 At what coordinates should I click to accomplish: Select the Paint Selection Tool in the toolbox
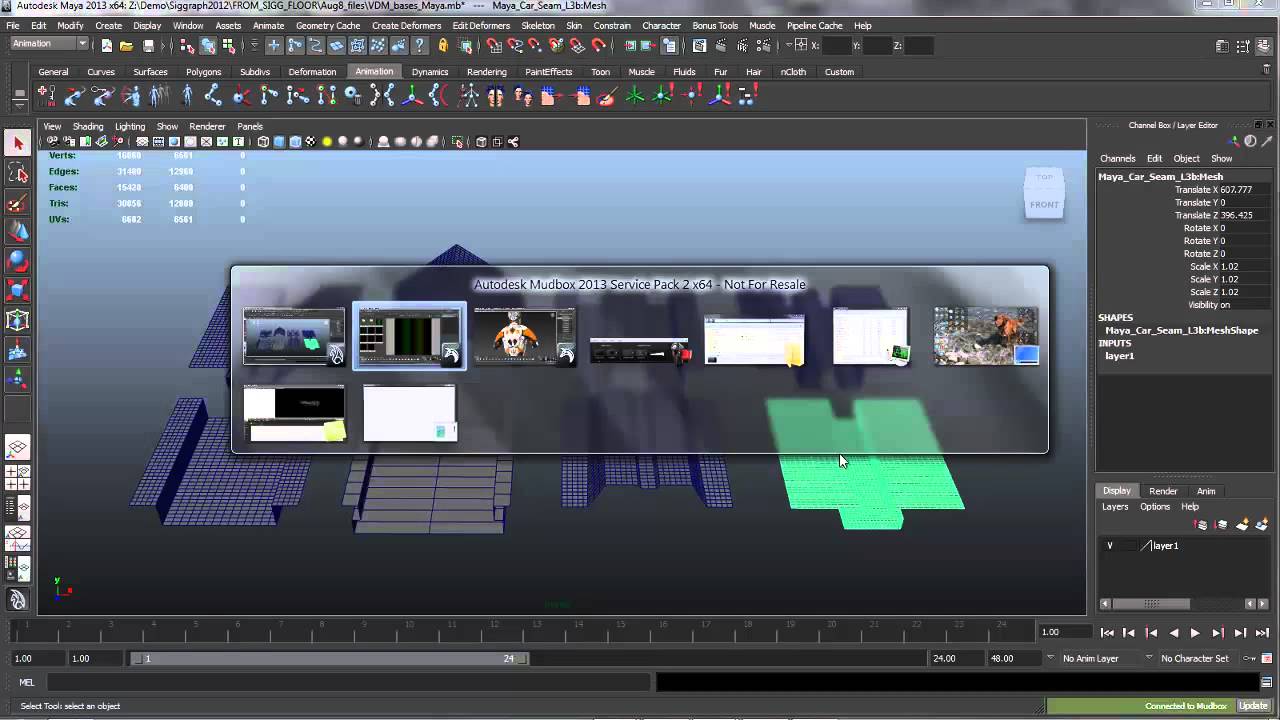point(17,203)
